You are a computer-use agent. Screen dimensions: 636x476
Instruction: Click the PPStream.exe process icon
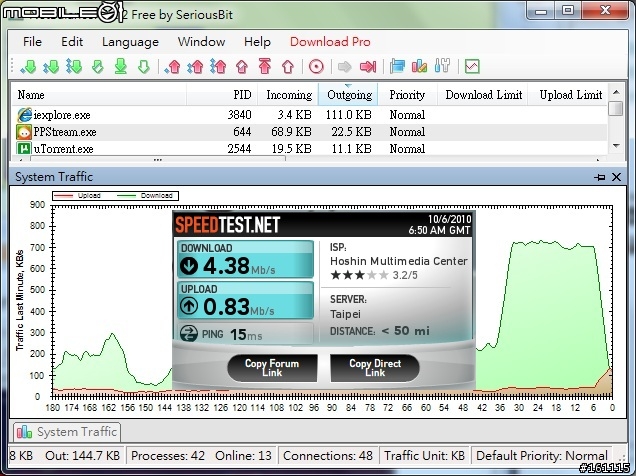(x=24, y=132)
